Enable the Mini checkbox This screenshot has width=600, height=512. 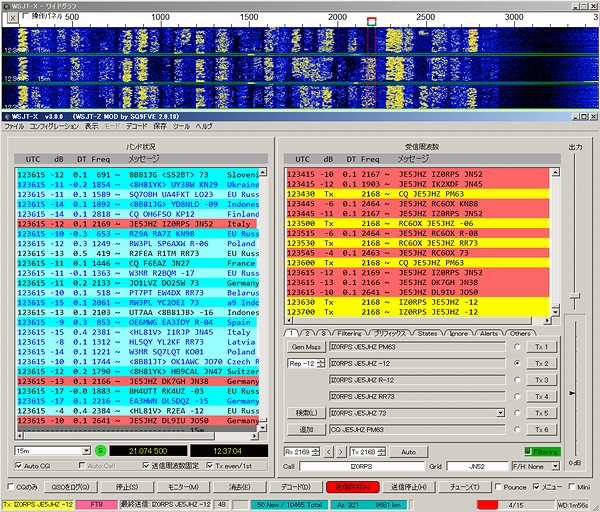point(572,486)
